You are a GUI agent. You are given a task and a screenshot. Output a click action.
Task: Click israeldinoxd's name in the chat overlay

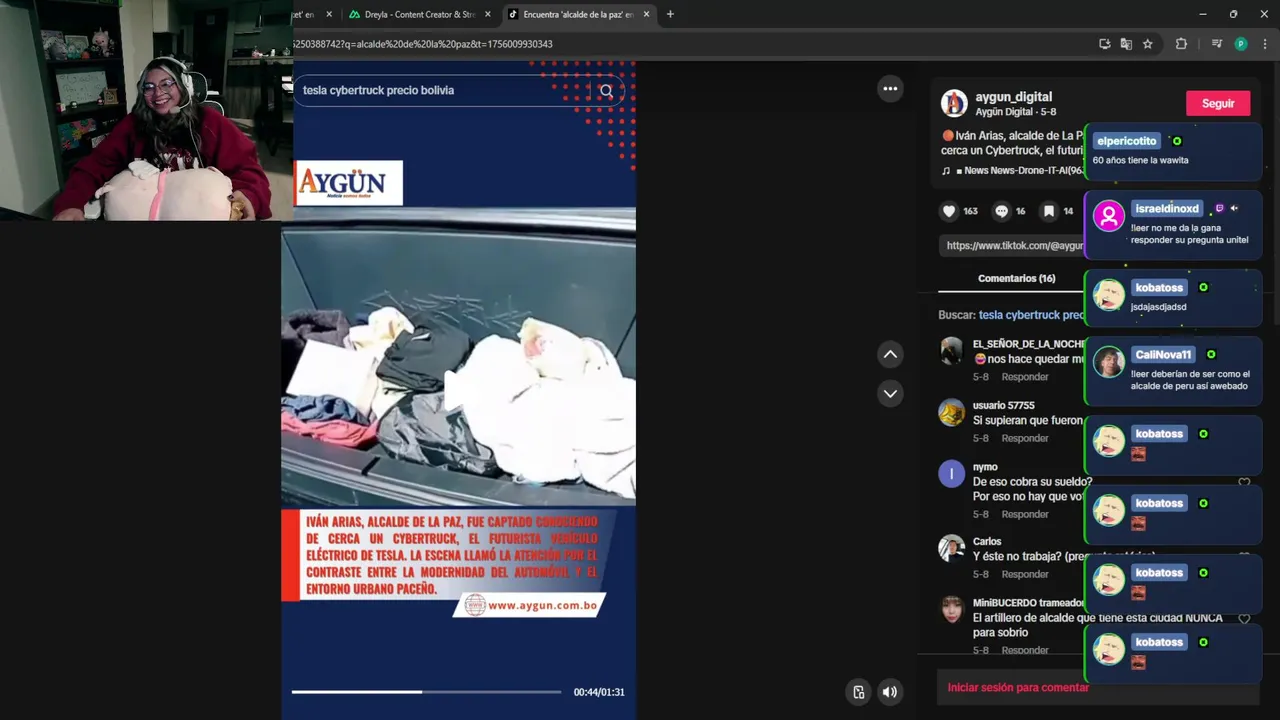point(1166,209)
